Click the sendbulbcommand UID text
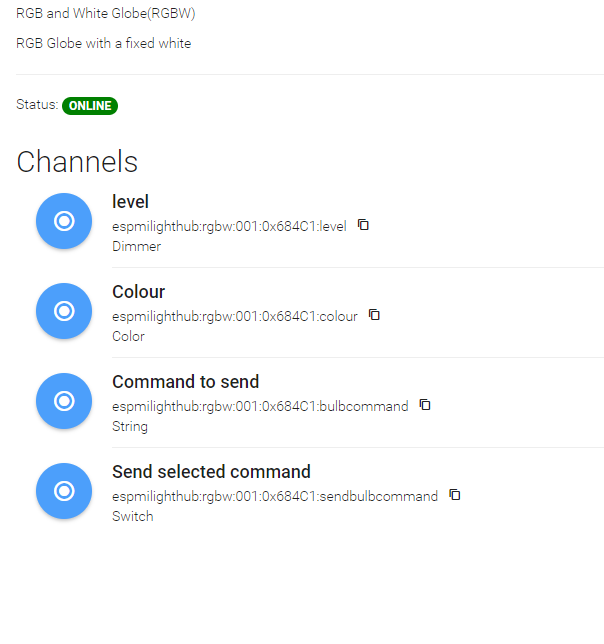This screenshot has width=604, height=644. [x=275, y=496]
